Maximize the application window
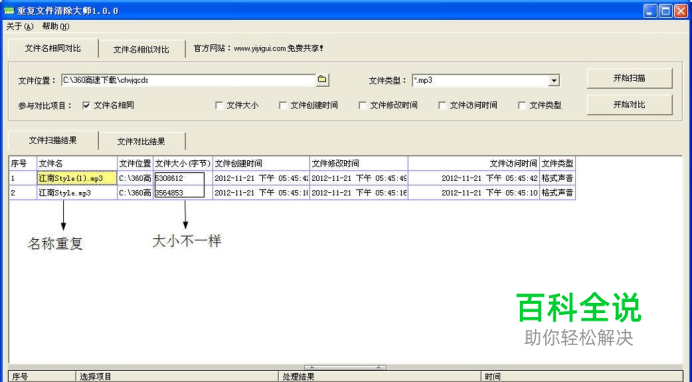The width and height of the screenshot is (692, 382). (x=666, y=11)
